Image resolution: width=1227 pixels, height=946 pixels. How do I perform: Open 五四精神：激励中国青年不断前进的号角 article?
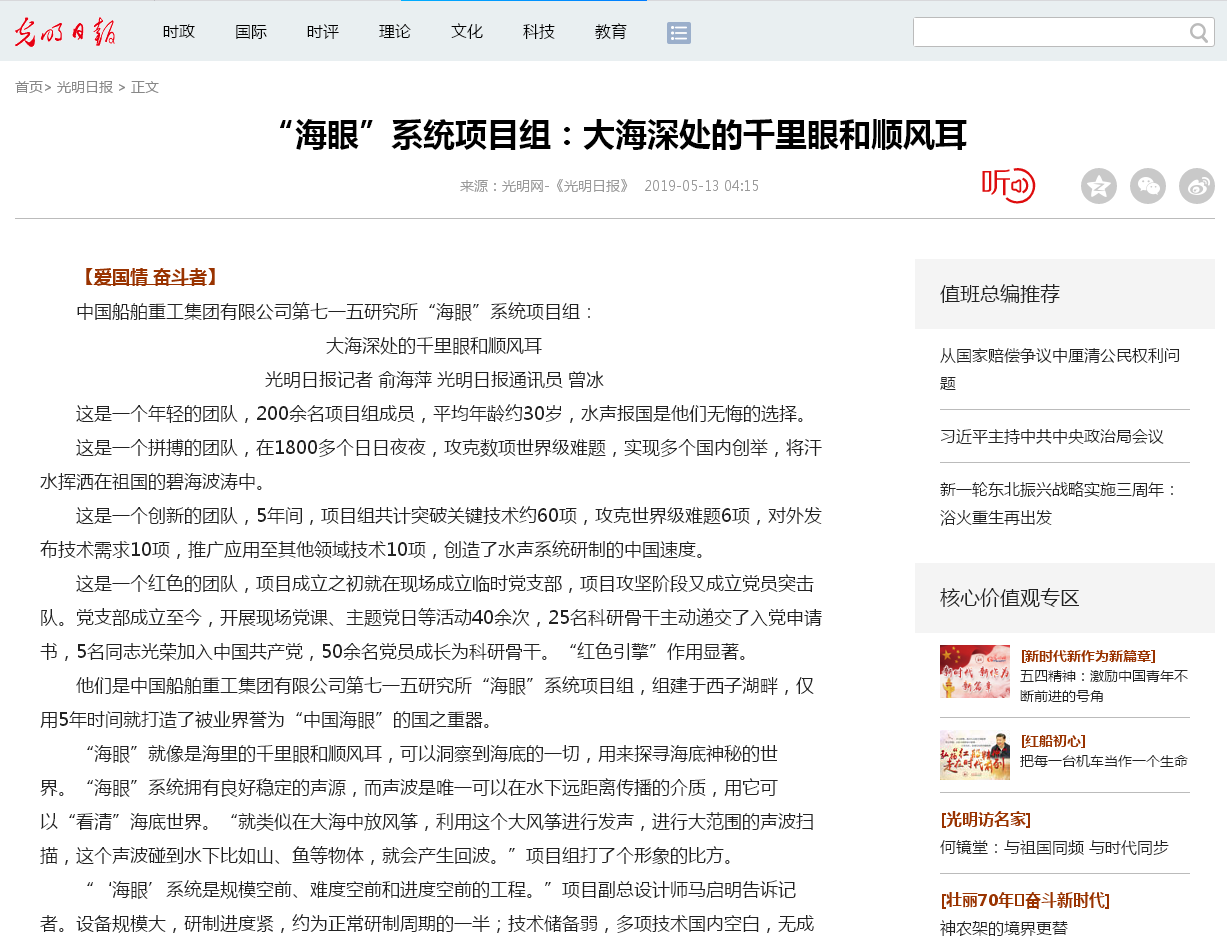click(1104, 685)
